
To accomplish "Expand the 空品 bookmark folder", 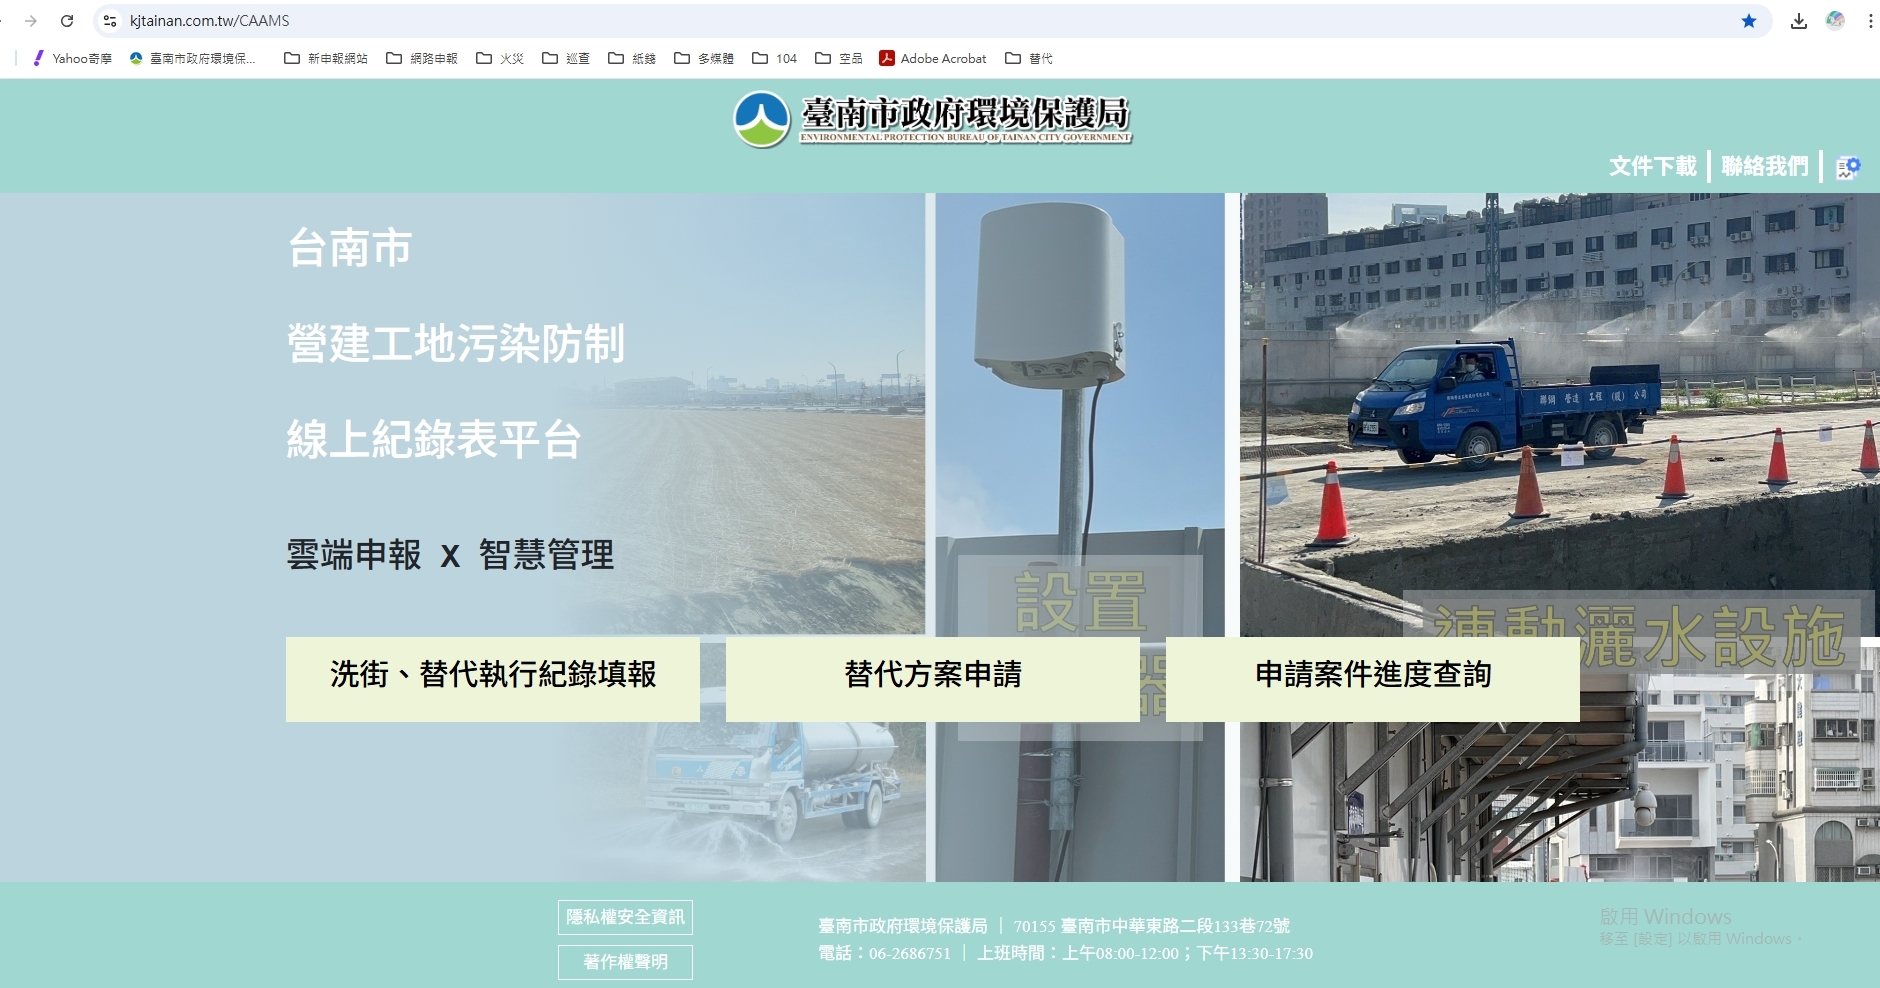I will (839, 59).
